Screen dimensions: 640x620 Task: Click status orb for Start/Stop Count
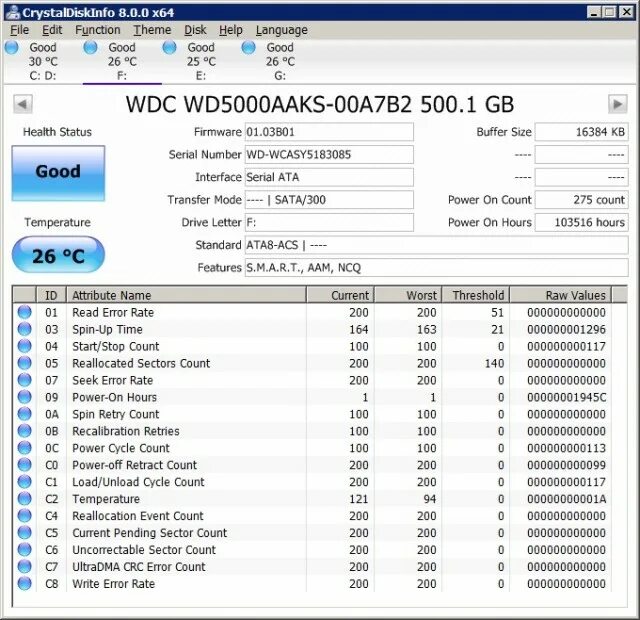pyautogui.click(x=24, y=346)
